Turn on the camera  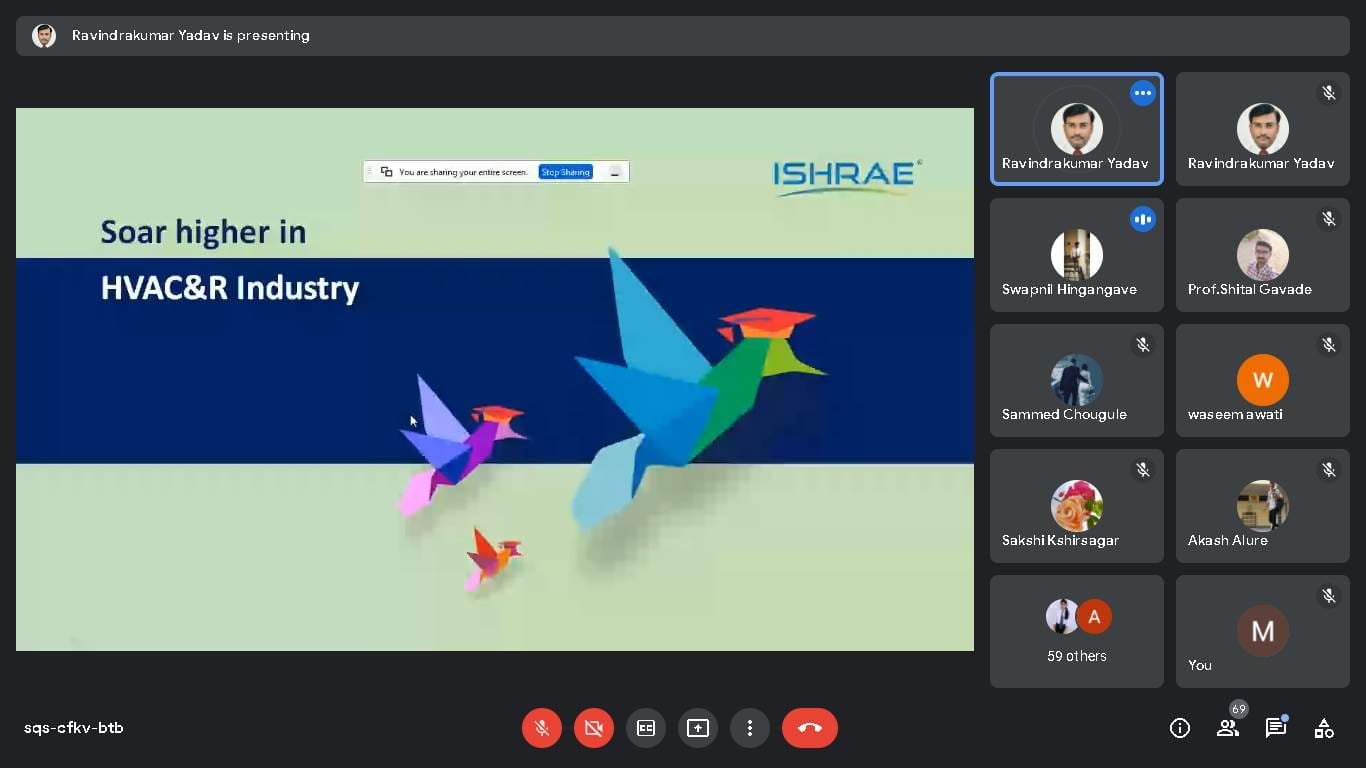593,728
